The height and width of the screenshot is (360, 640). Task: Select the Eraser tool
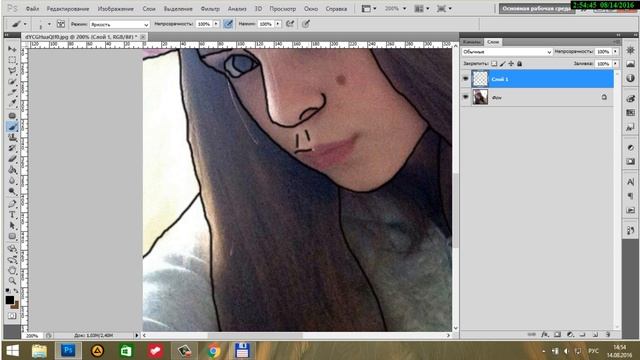(x=12, y=159)
